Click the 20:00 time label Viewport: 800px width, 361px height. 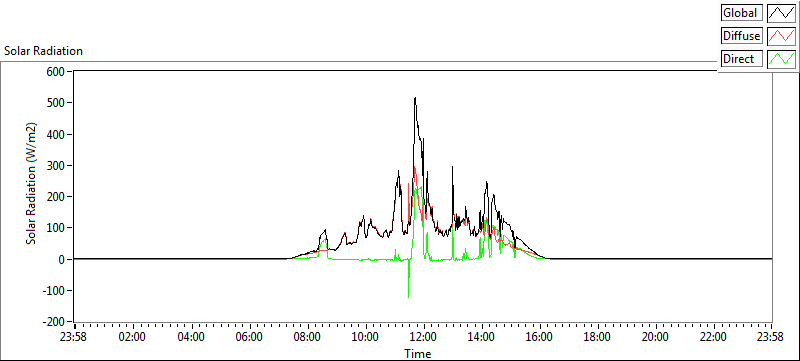656,337
